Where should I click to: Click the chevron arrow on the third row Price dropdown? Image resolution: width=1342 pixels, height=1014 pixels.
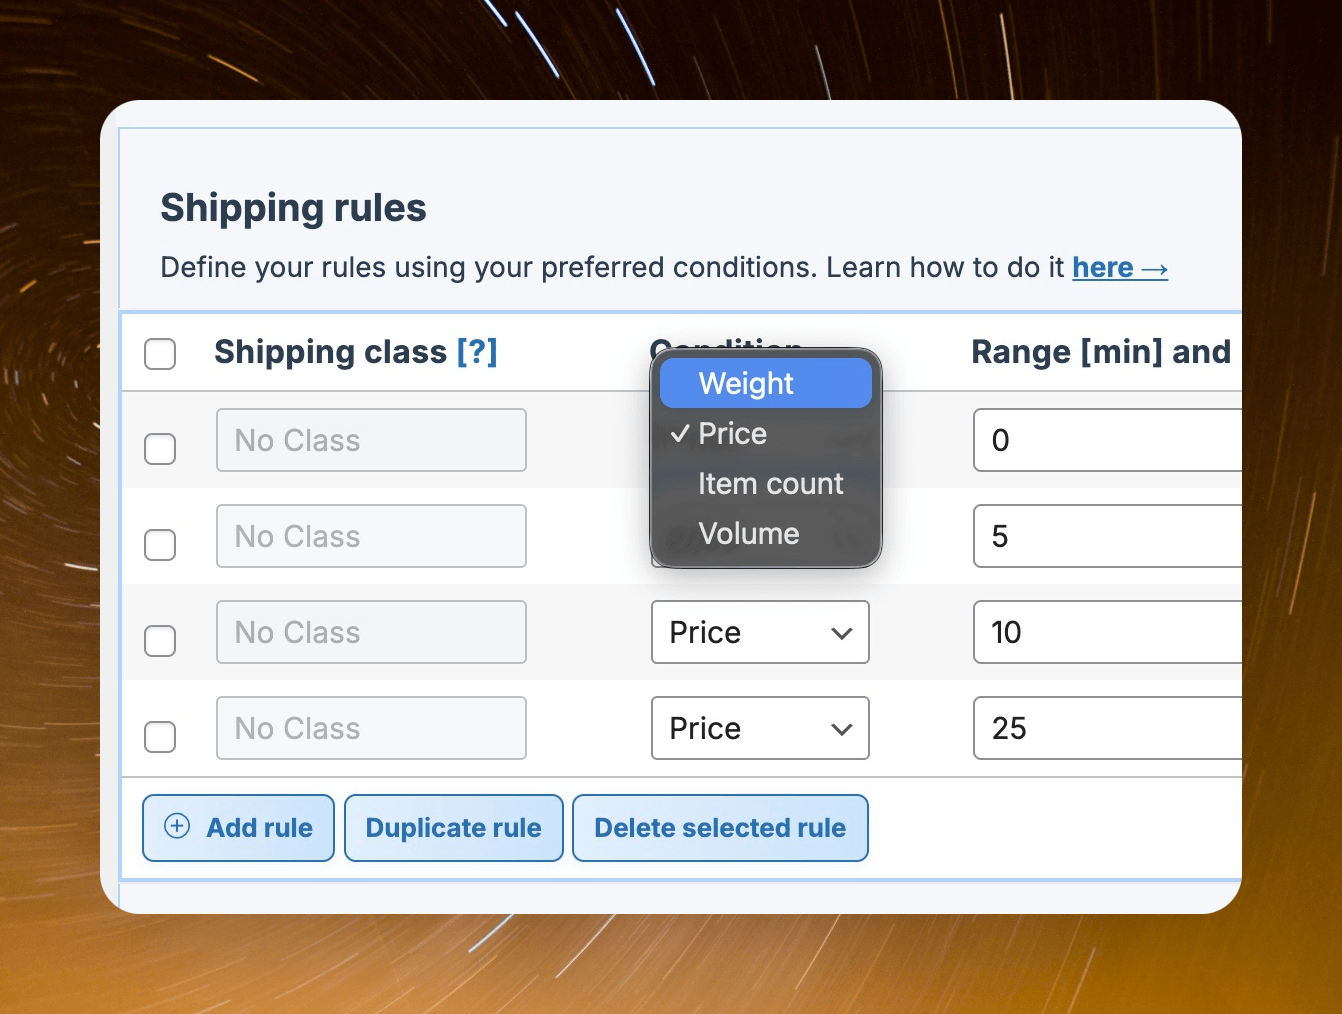[842, 633]
